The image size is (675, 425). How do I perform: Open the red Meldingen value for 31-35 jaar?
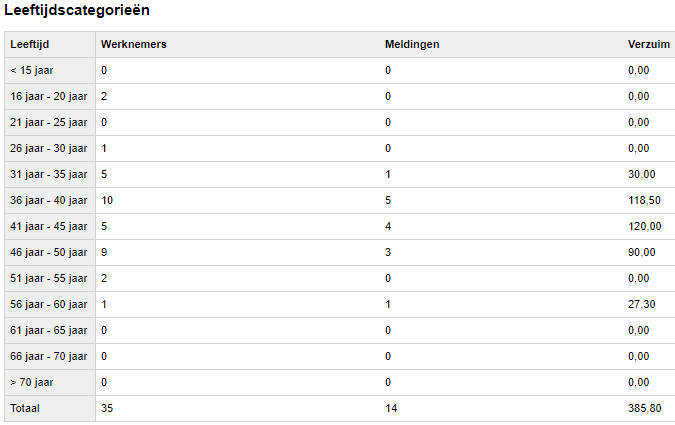388,174
